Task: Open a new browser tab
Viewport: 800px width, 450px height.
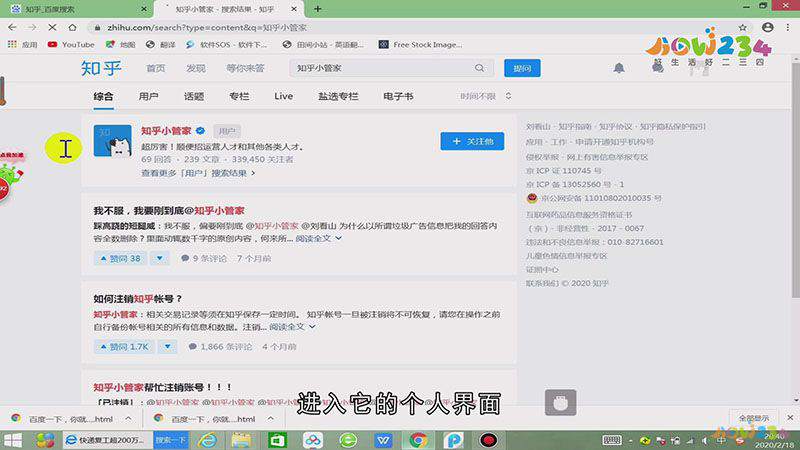Action: coord(317,9)
